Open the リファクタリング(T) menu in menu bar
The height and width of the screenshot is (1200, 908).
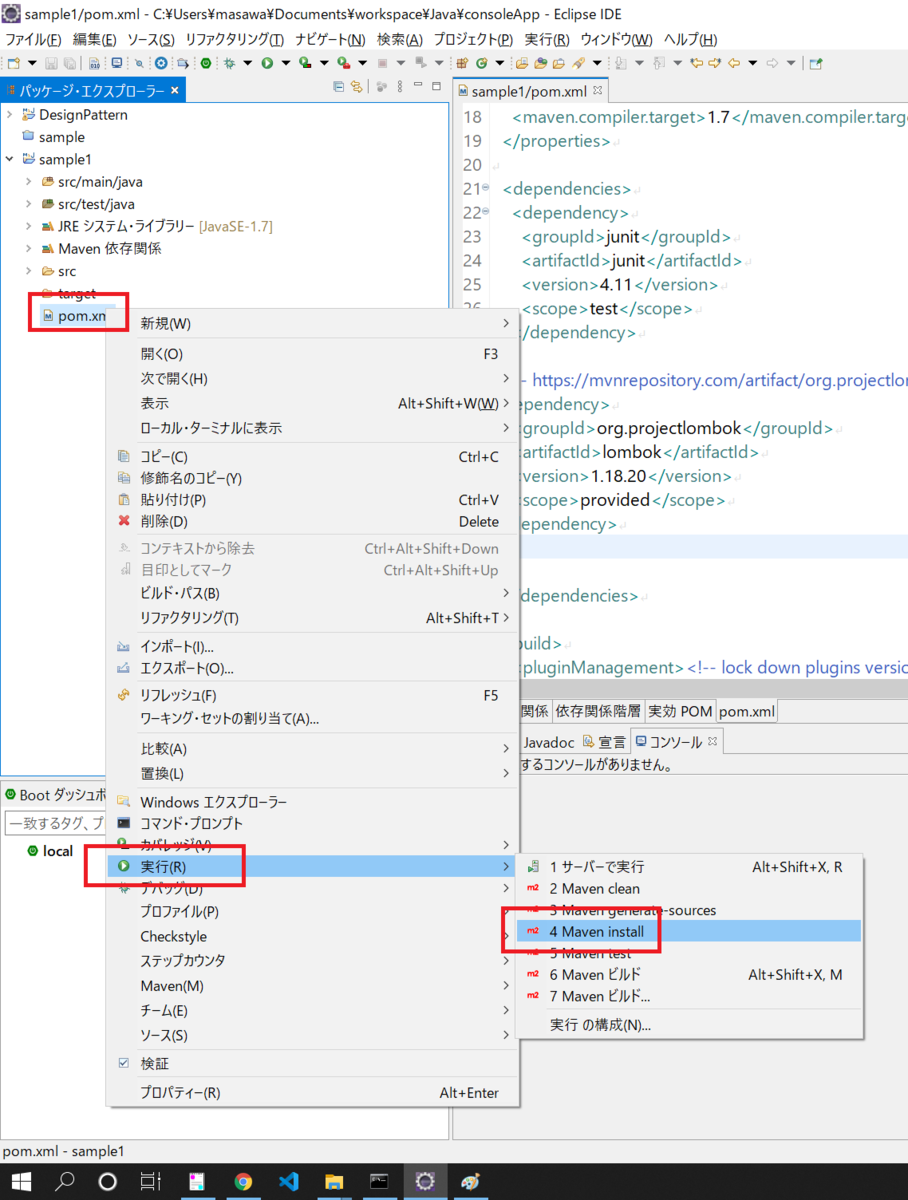tap(234, 39)
